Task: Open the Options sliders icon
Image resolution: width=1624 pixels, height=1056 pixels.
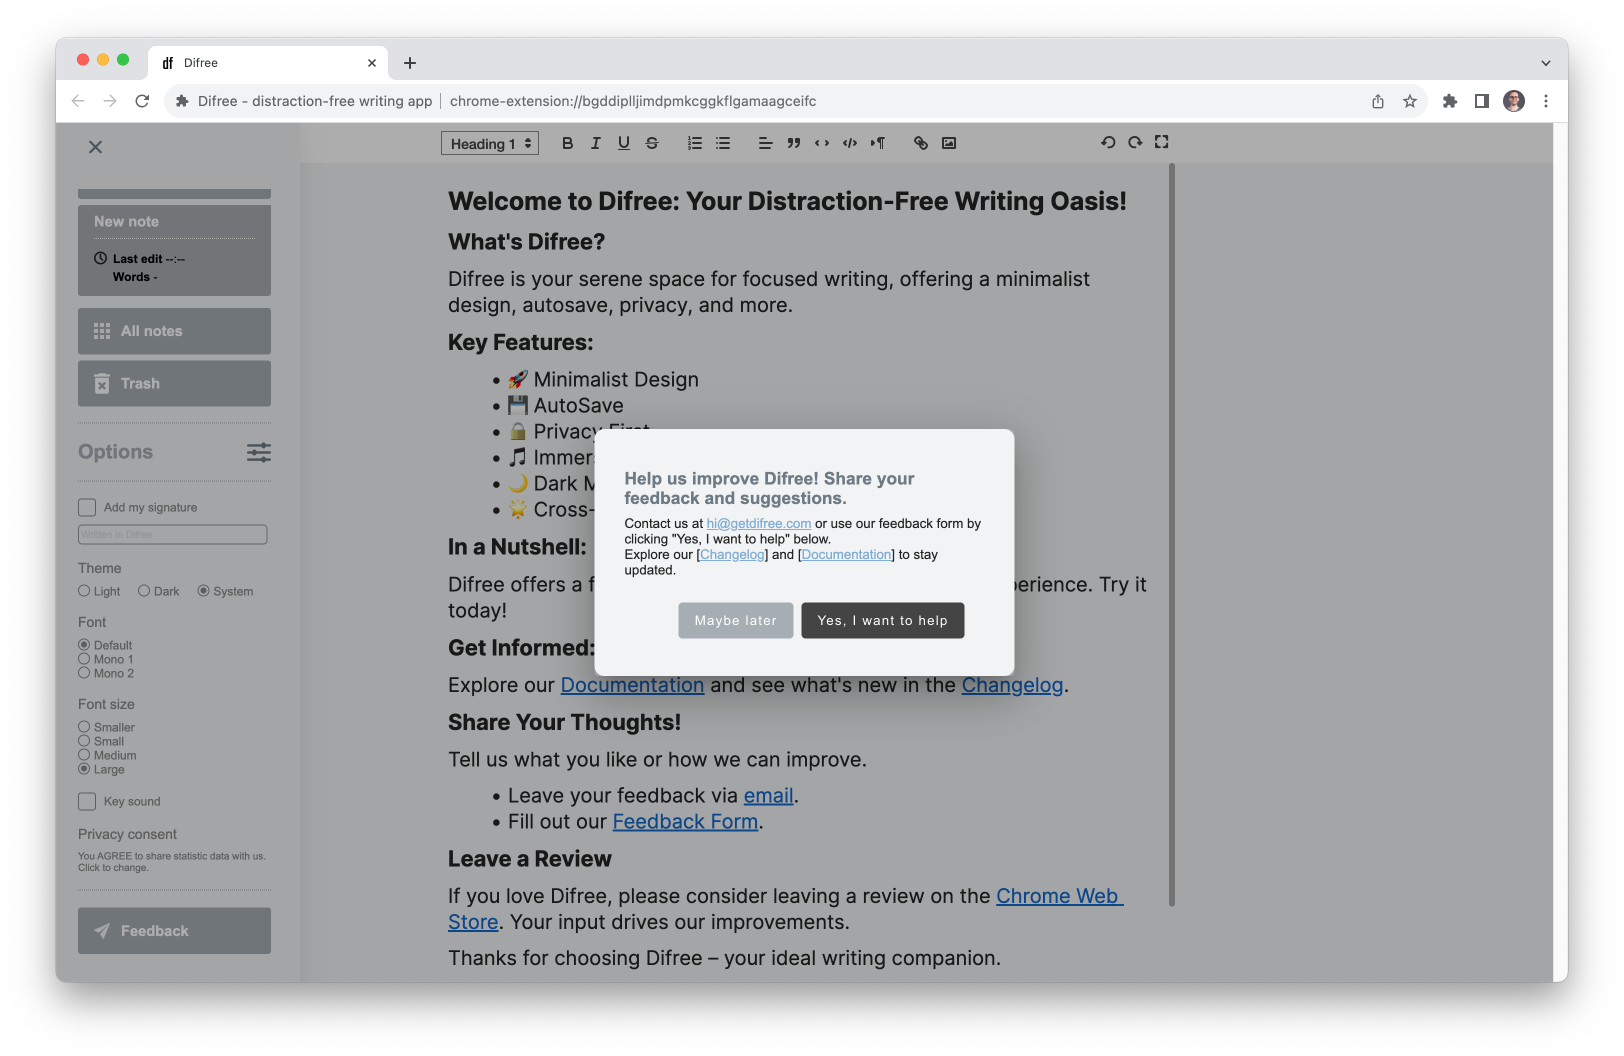Action: [x=259, y=452]
